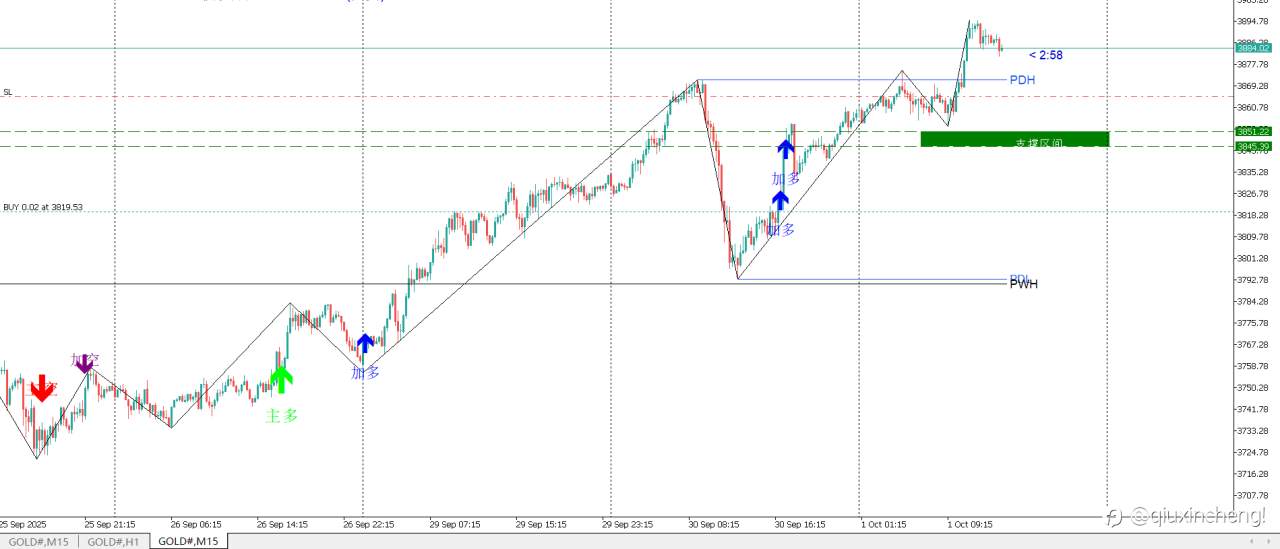Select topmost of two stacked blue arrows
The width and height of the screenshot is (1280, 549).
point(786,149)
